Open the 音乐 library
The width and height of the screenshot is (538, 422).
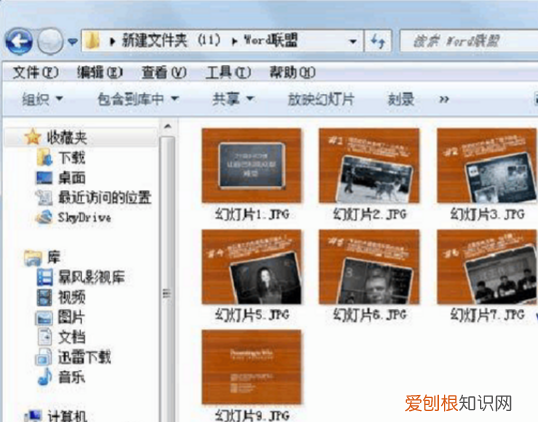[x=72, y=377]
